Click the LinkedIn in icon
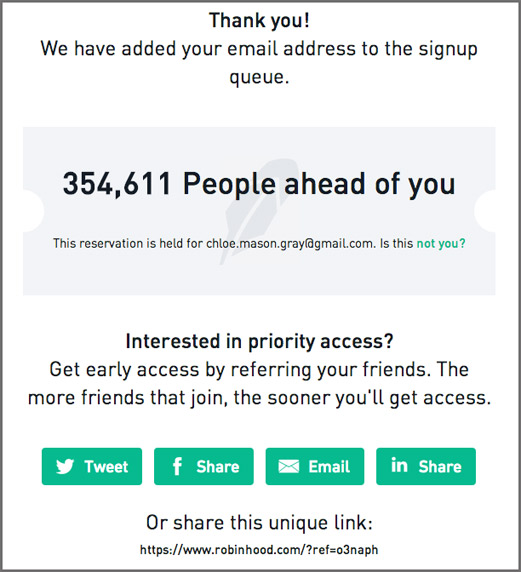Image resolution: width=521 pixels, height=572 pixels. [399, 465]
